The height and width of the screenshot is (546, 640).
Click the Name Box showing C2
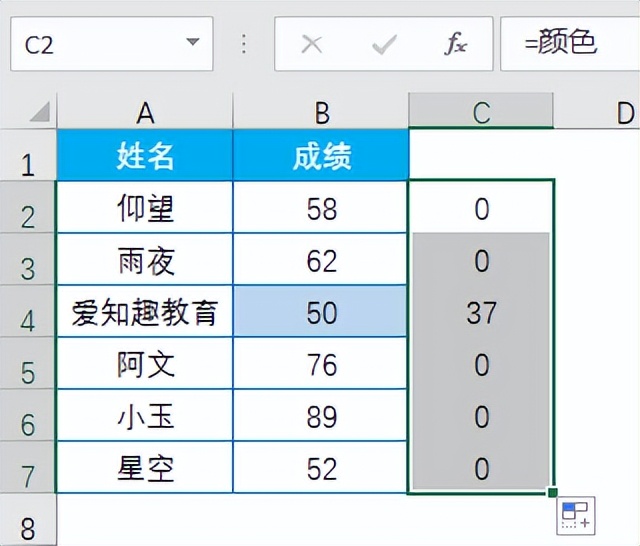point(111,44)
